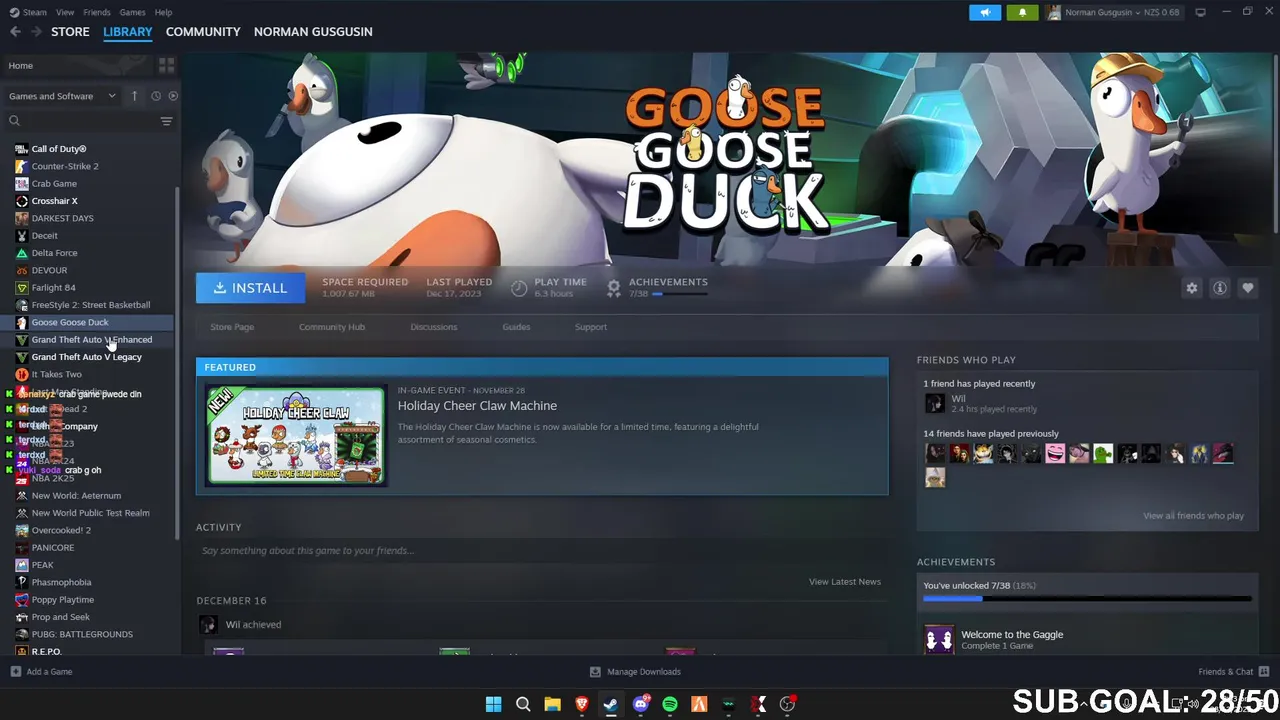Go to the COMMUNITY tab

[203, 32]
